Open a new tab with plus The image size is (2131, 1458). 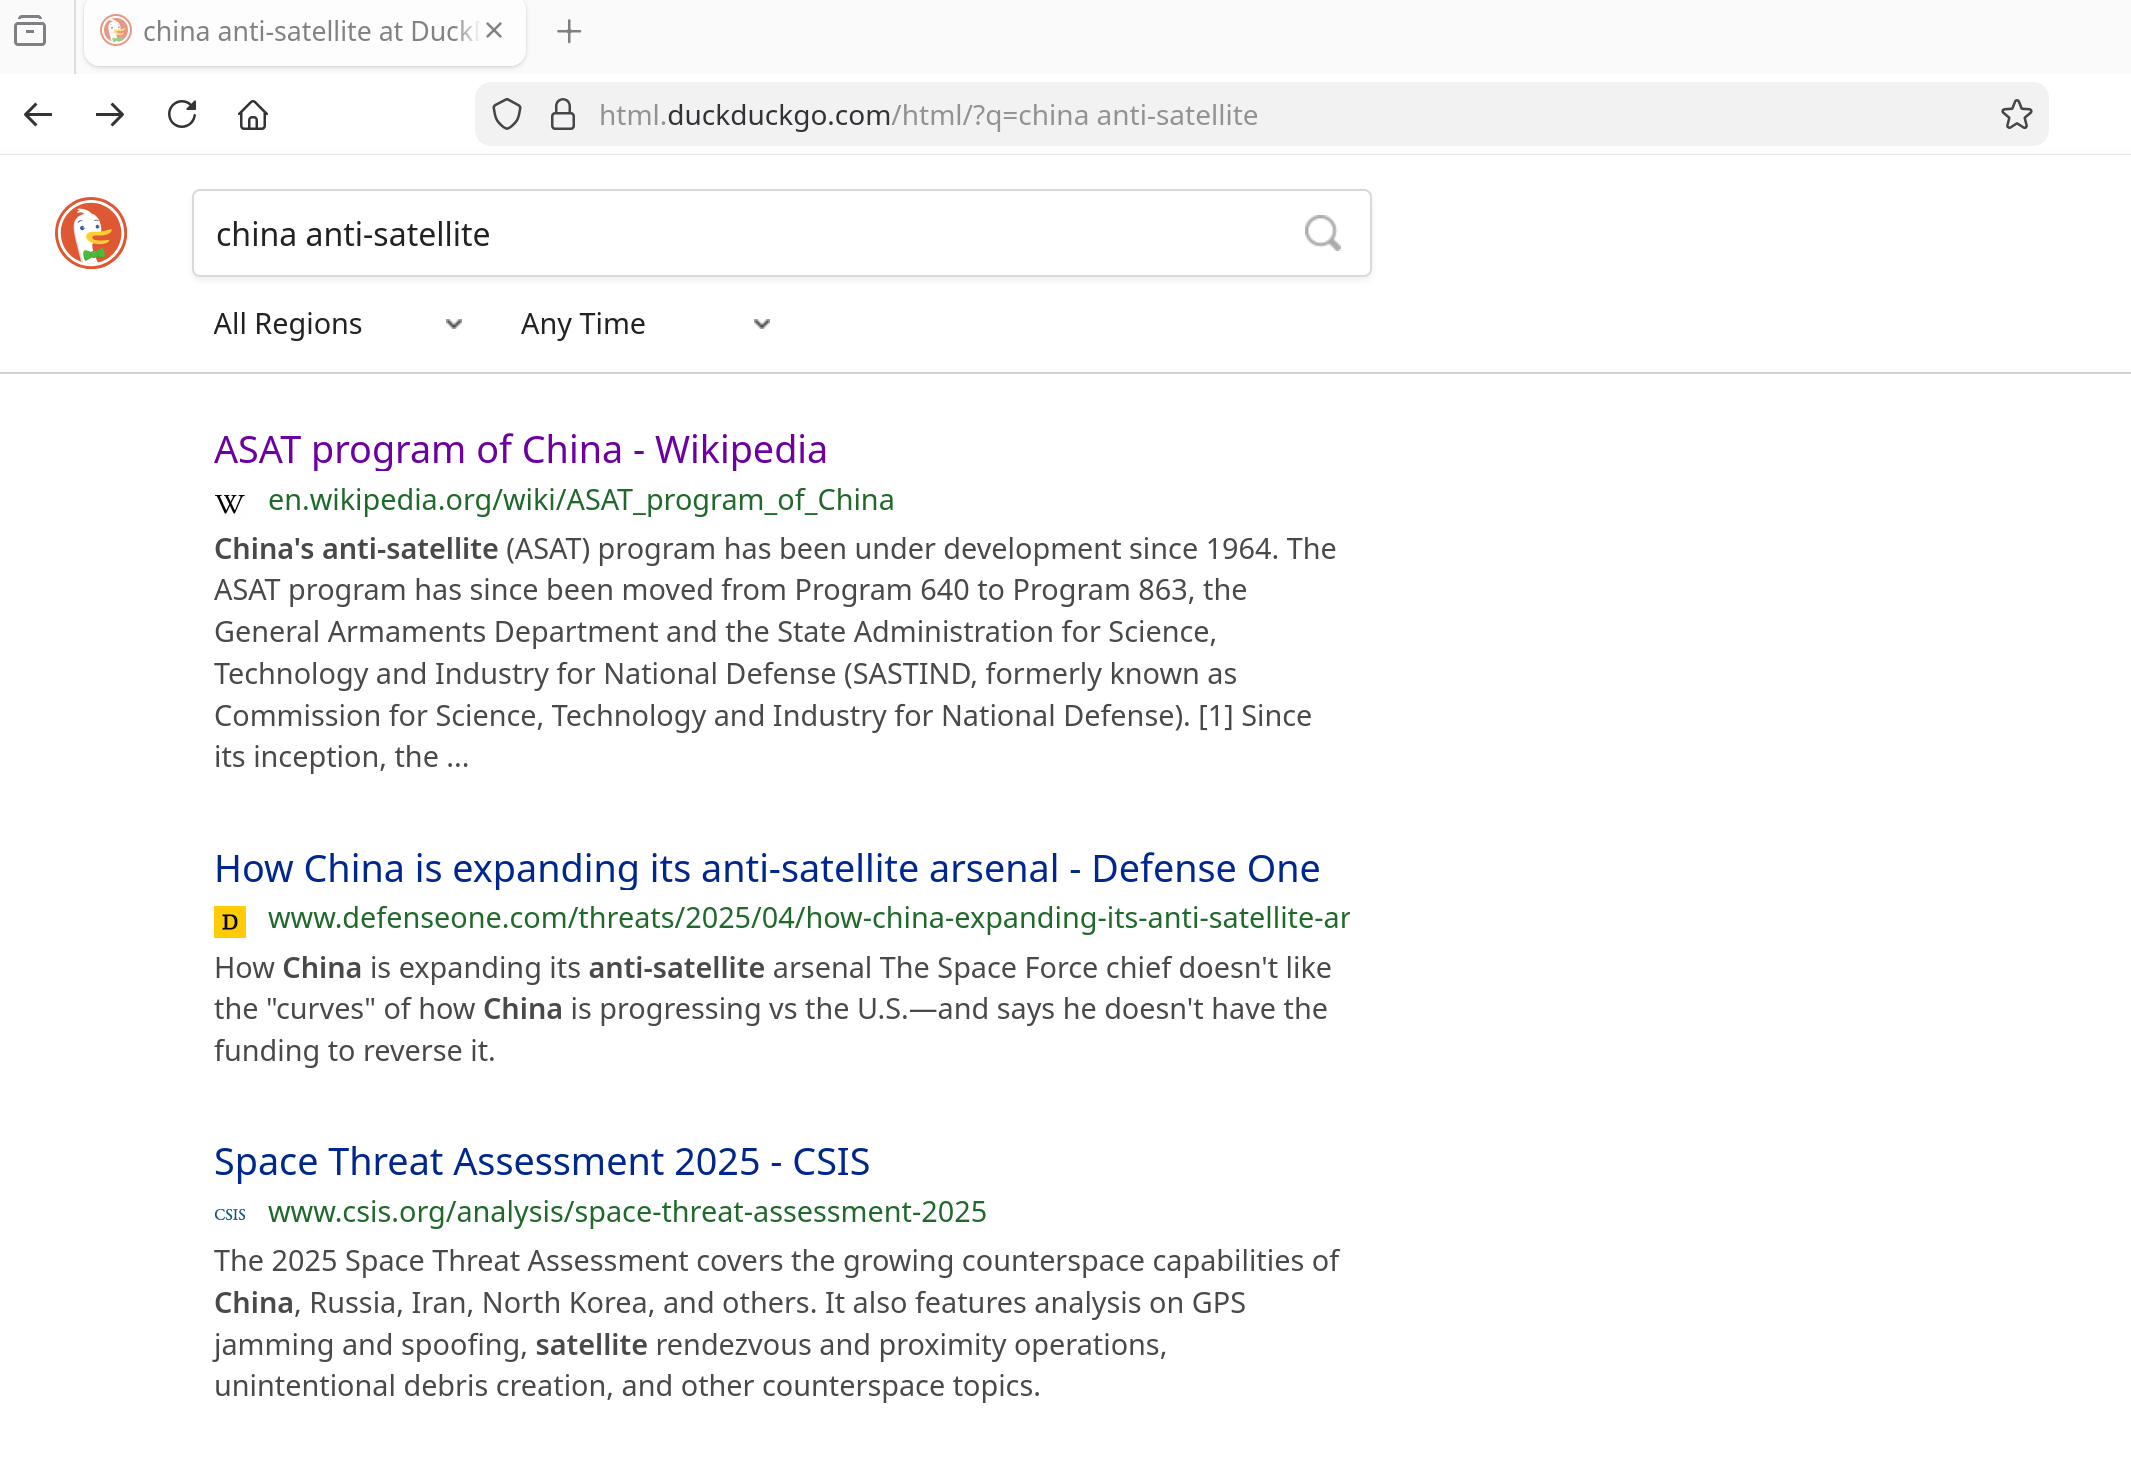(569, 32)
